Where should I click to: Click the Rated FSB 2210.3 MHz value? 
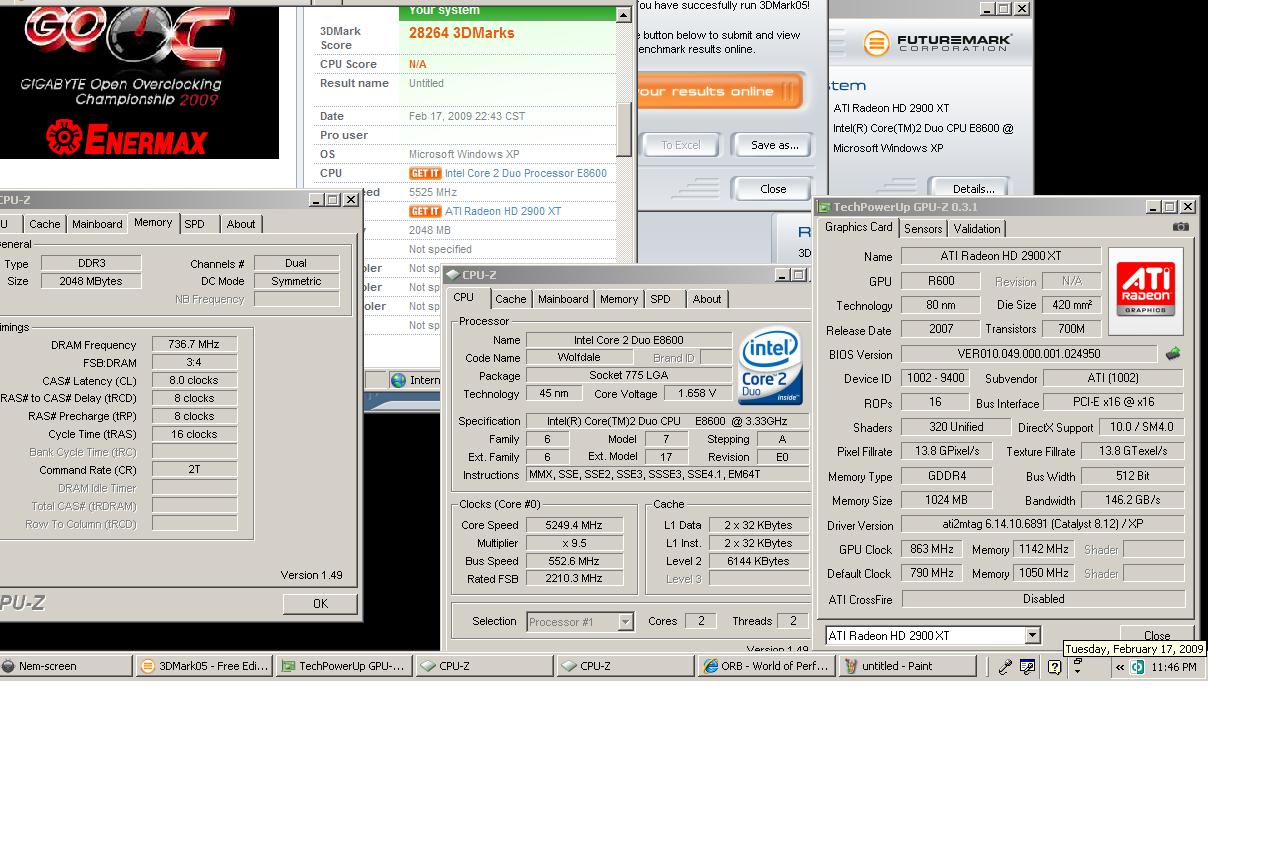575,578
